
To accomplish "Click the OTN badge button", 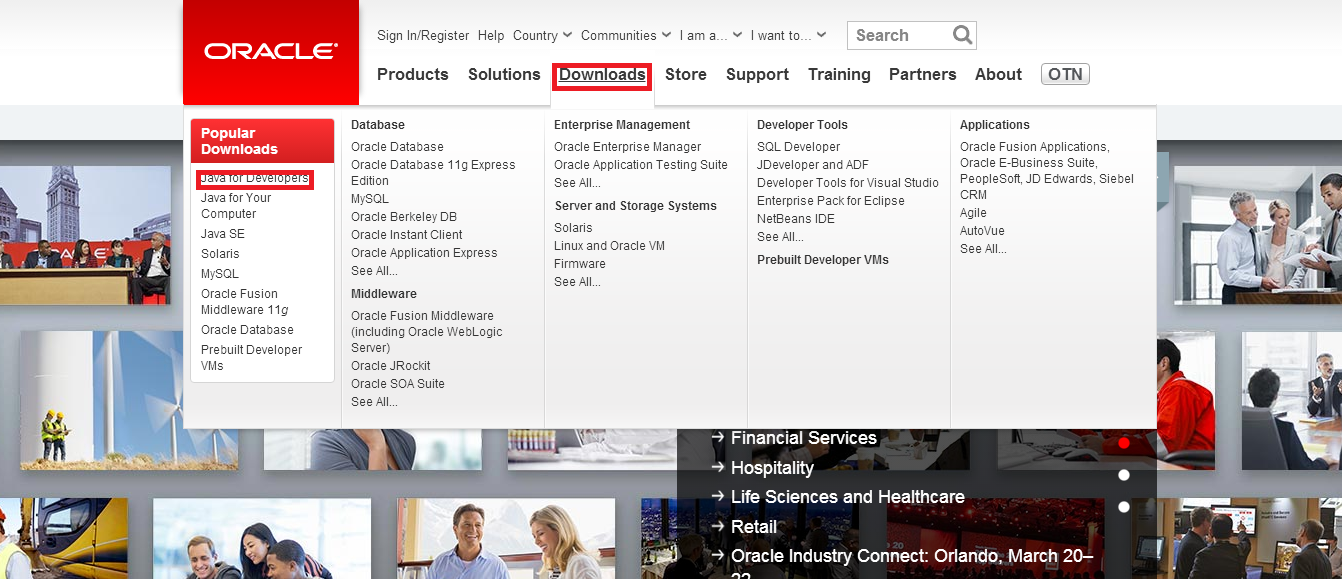I will tap(1065, 74).
